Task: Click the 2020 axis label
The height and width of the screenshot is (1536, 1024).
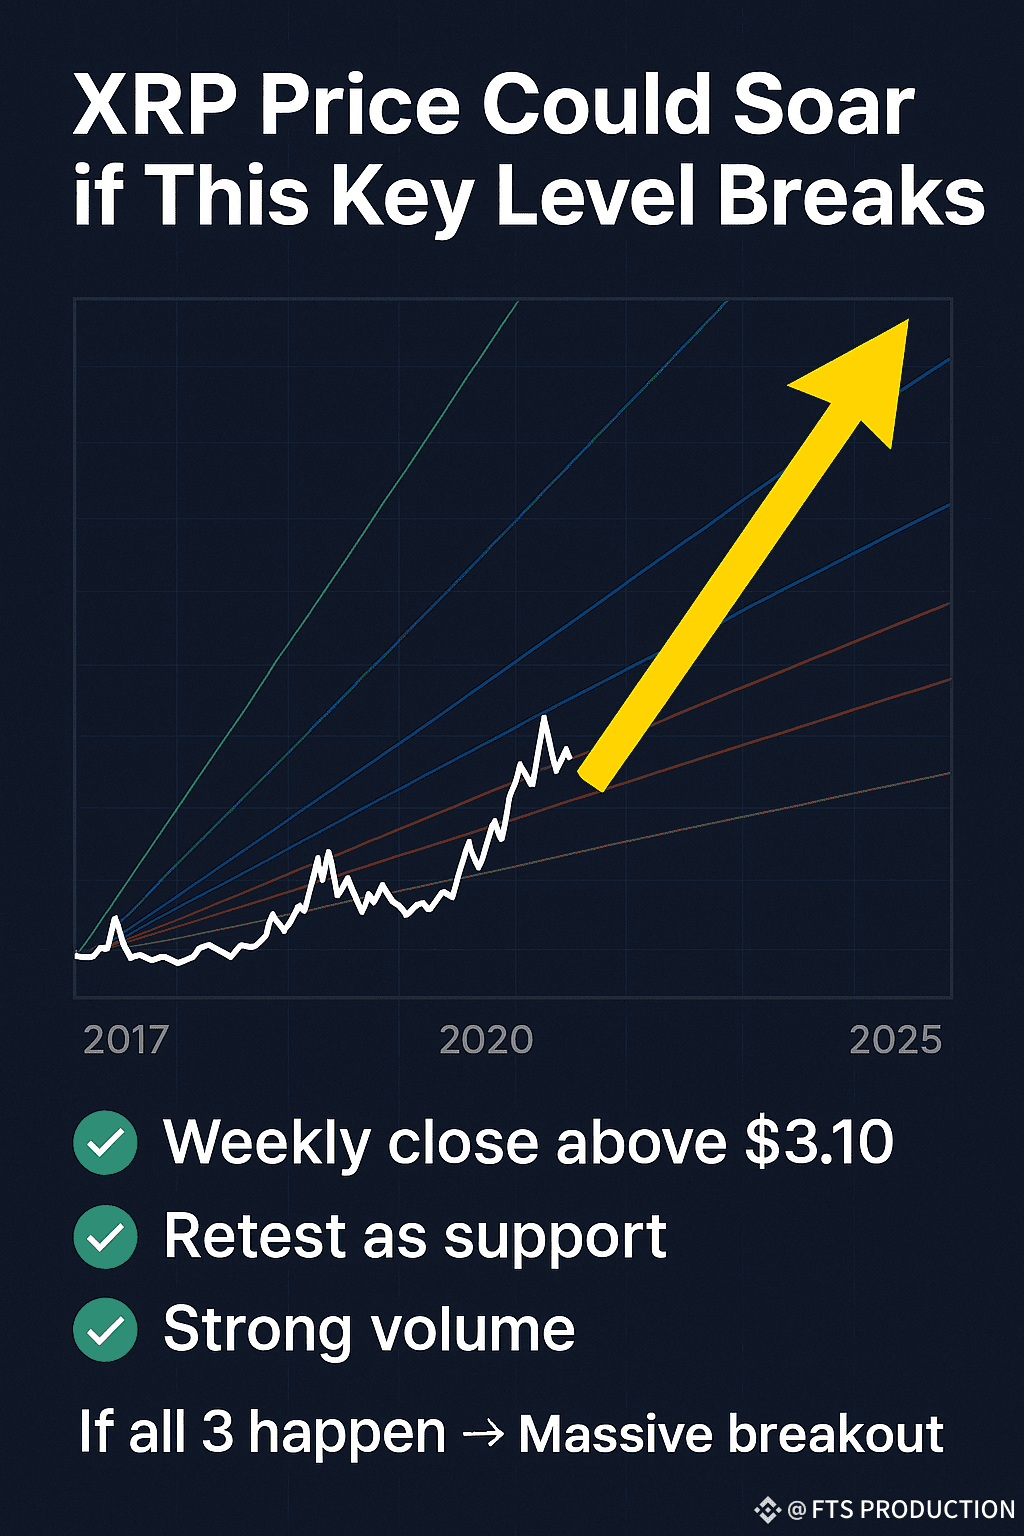Action: point(486,1040)
